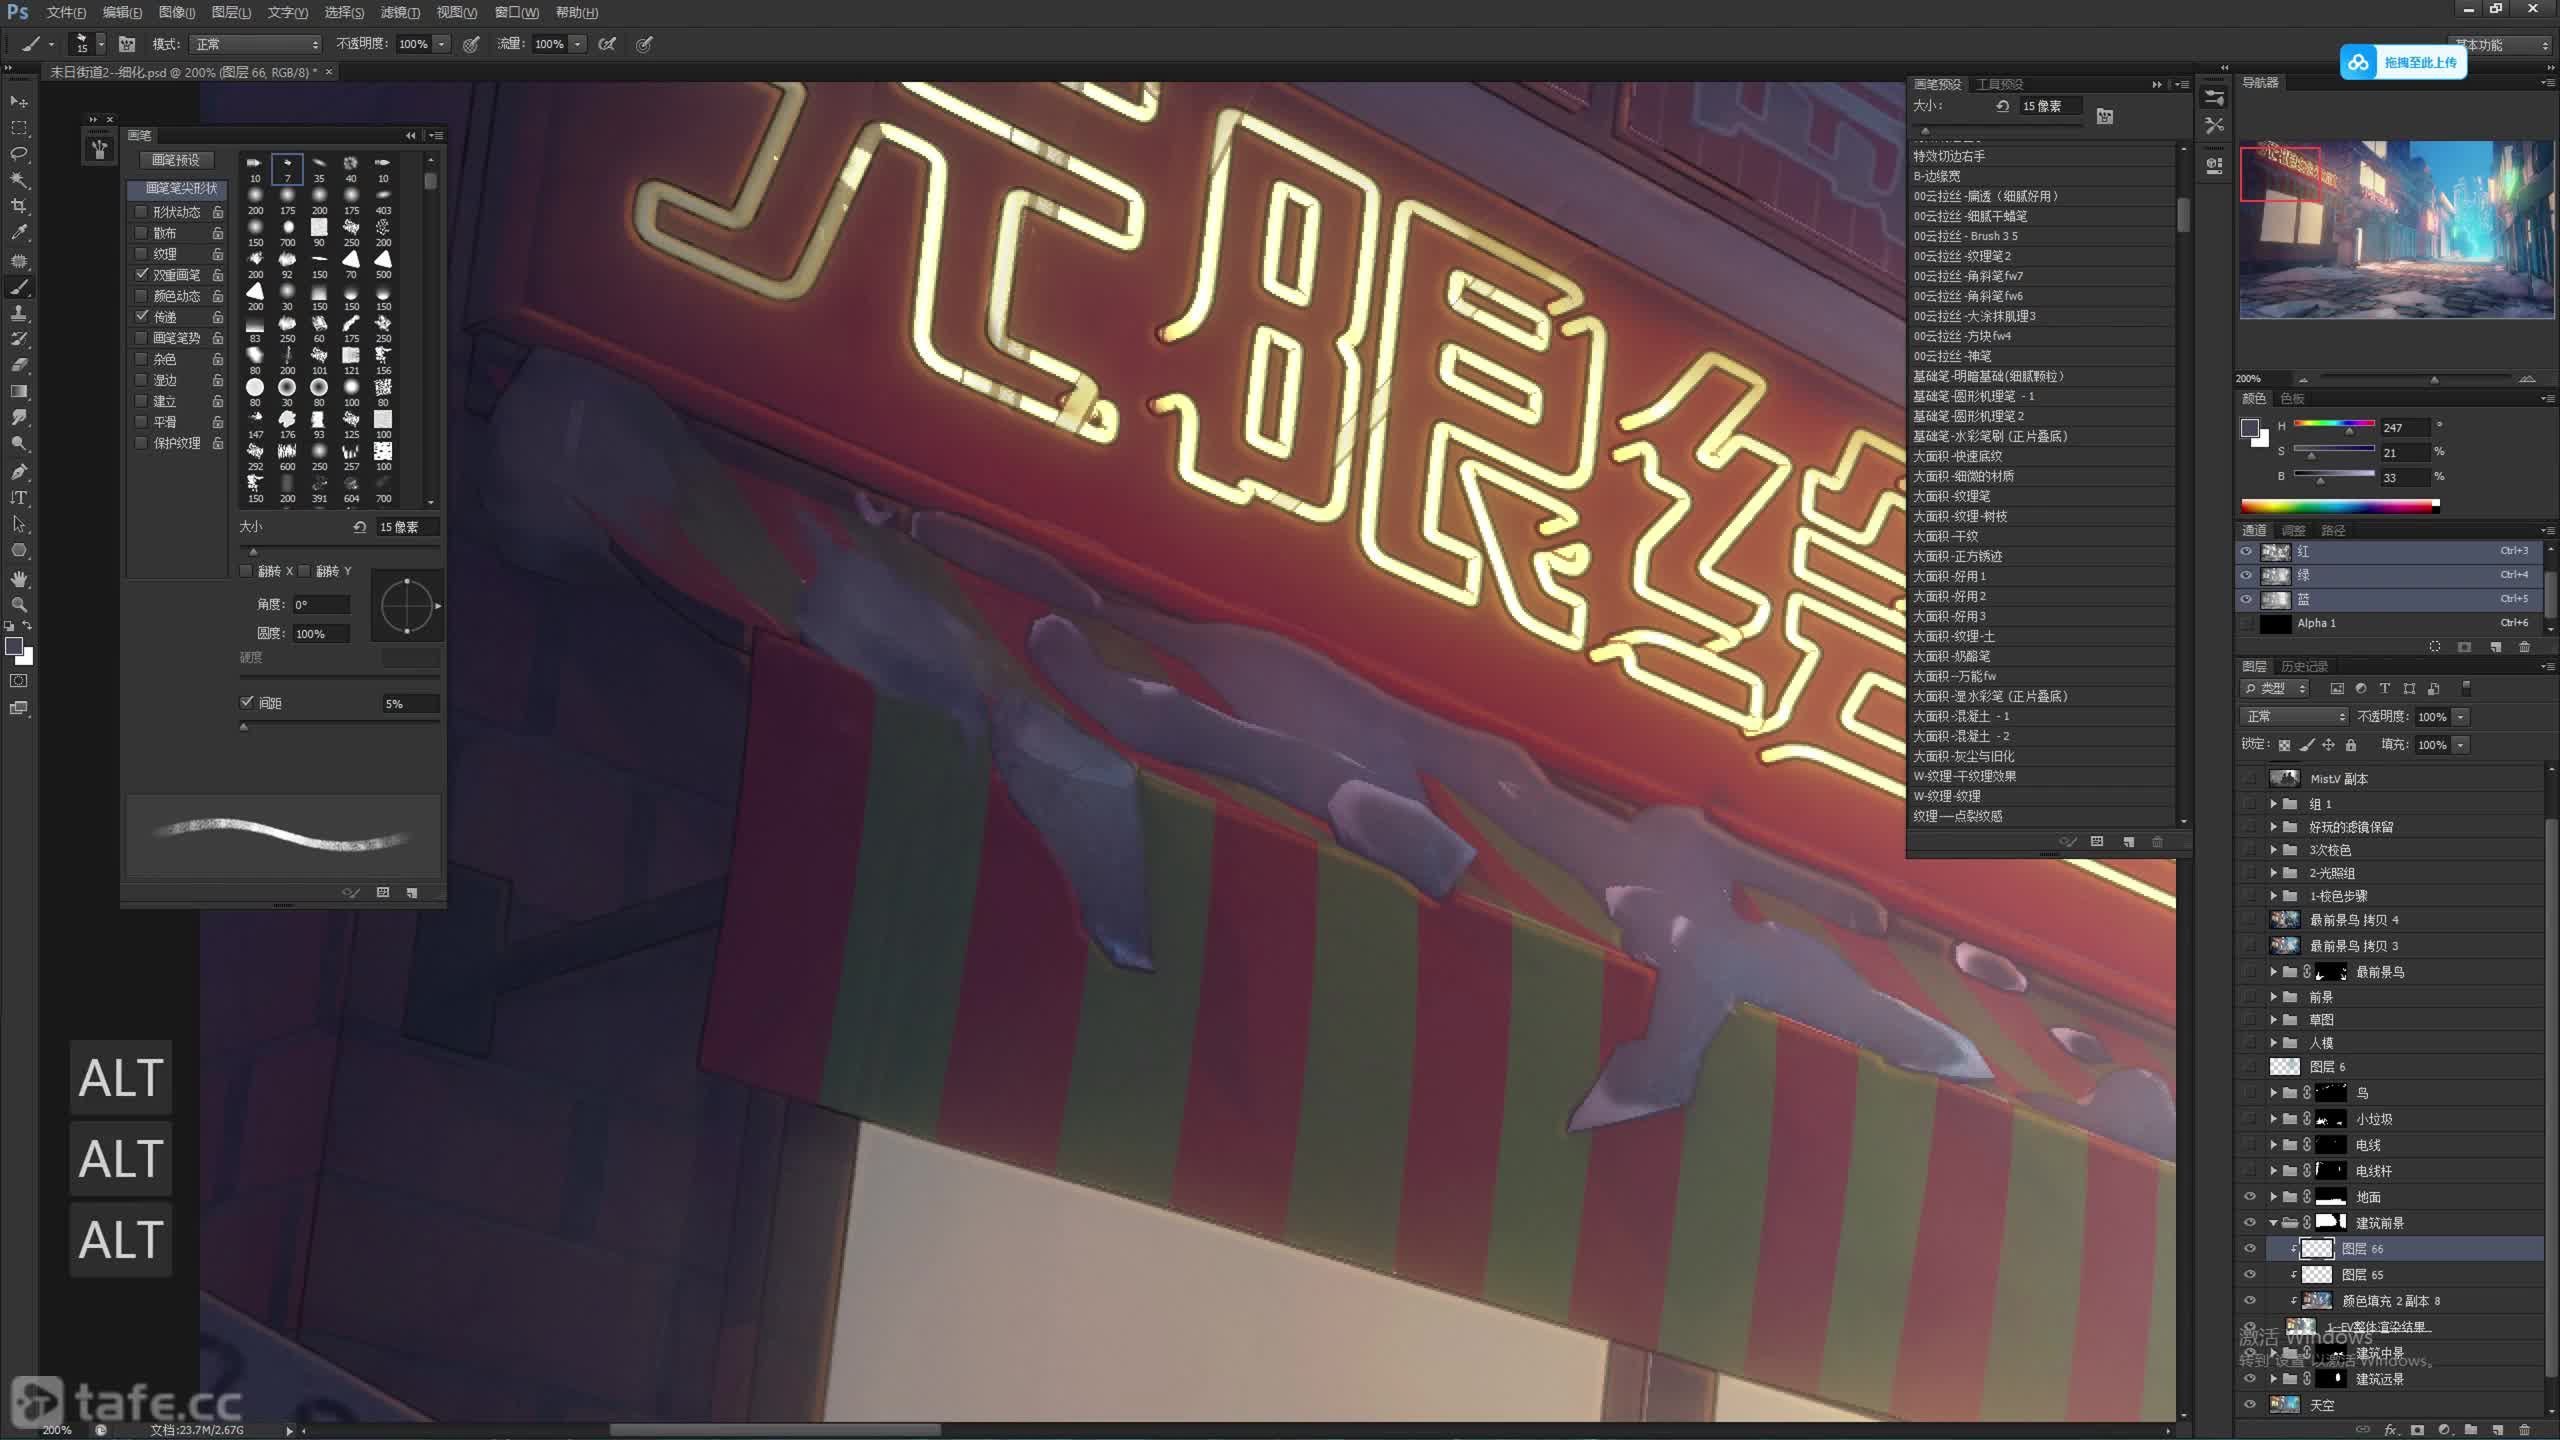Open the layer blend mode 正常 dropdown
This screenshot has height=1440, width=2560.
click(2293, 717)
